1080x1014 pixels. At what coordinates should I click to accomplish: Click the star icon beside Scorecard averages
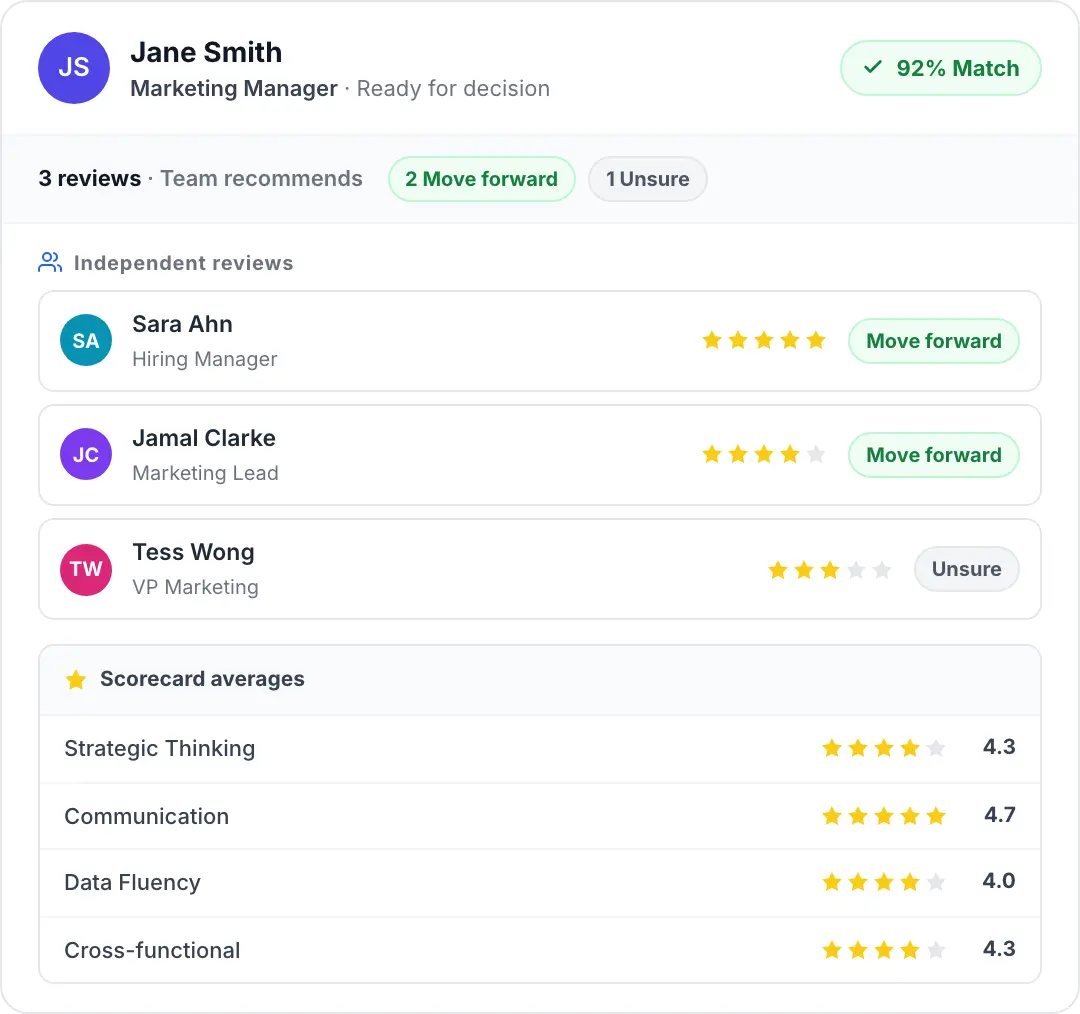click(76, 679)
